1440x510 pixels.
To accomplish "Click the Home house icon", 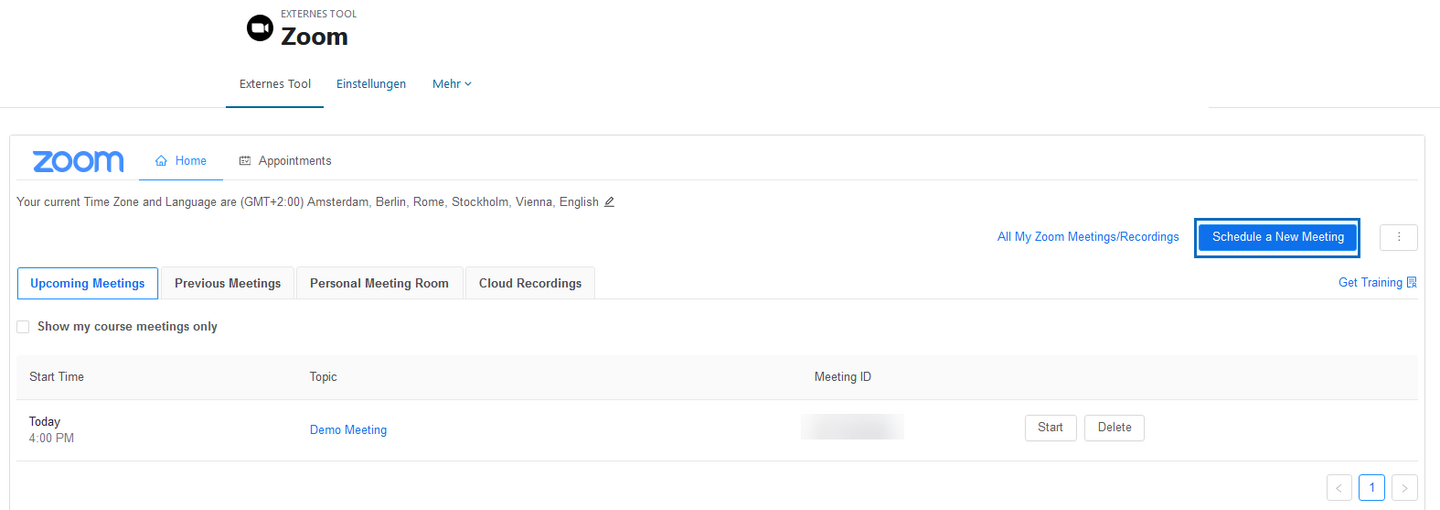I will coord(161,160).
